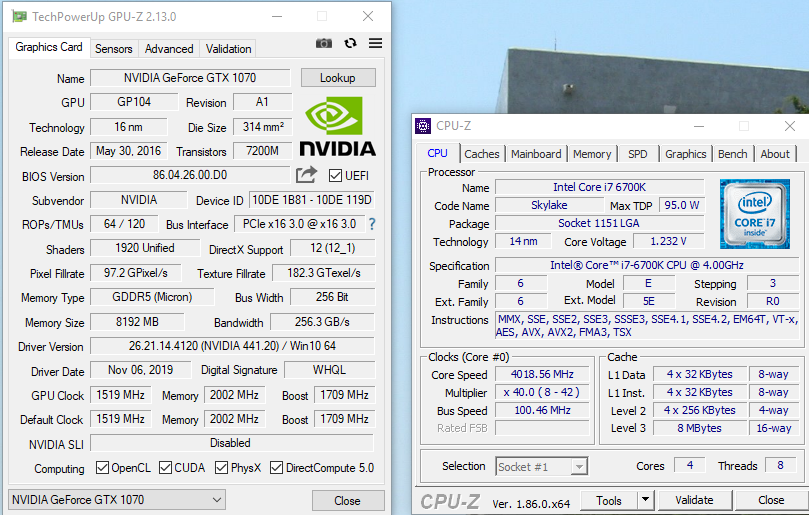809x515 pixels.
Task: Click the Bandwidth value 256.3 GB/s
Action: [x=322, y=321]
